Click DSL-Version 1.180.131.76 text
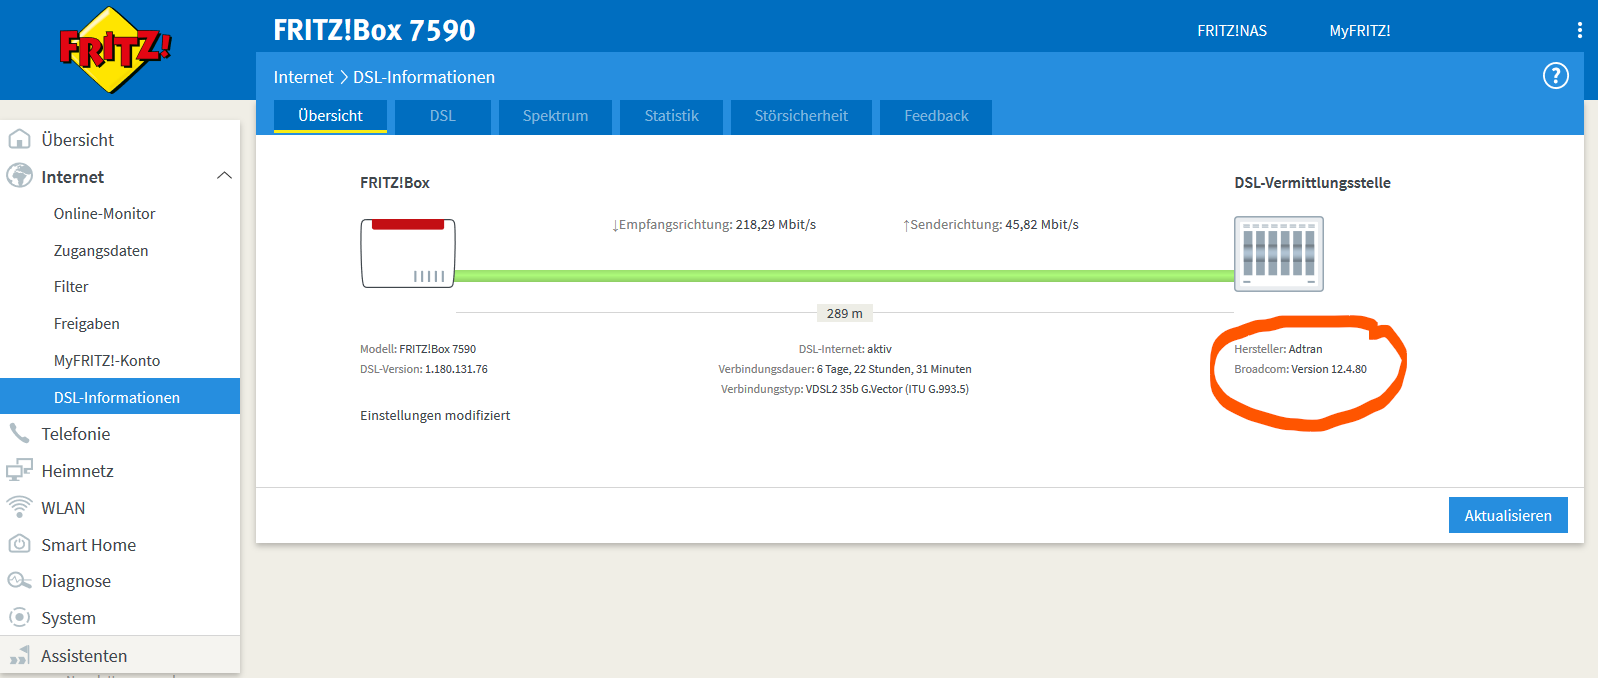 pyautogui.click(x=424, y=369)
